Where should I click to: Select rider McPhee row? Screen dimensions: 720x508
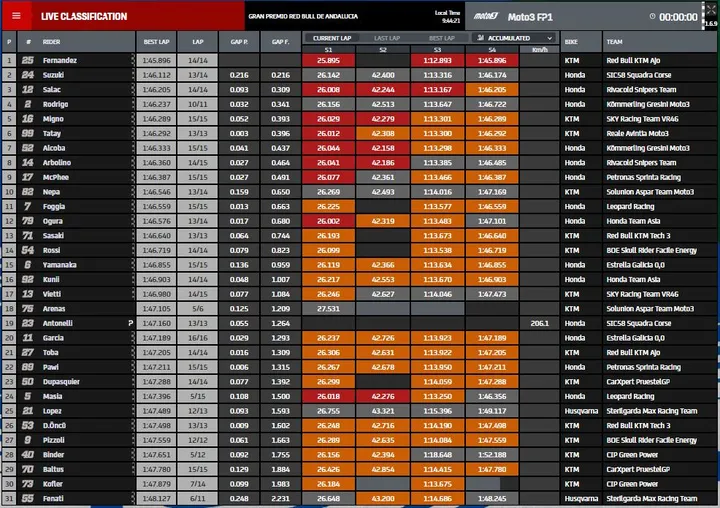[360, 177]
